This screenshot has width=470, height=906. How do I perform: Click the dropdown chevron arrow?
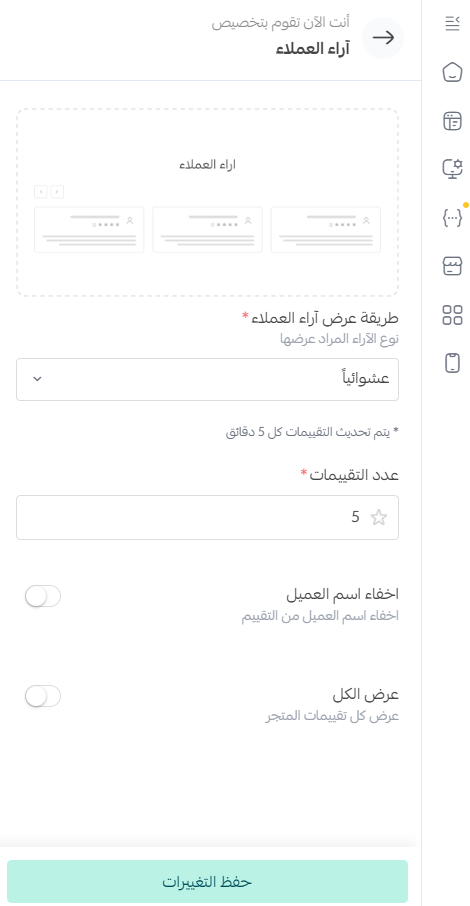coord(37,379)
